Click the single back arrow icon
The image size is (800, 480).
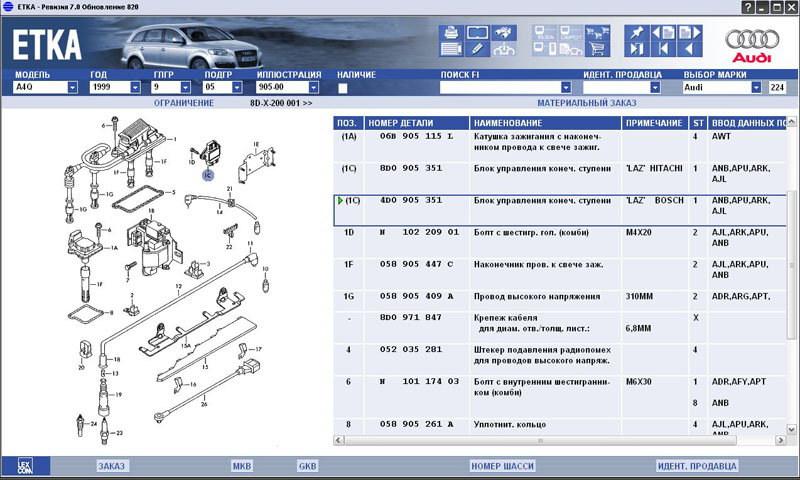point(689,49)
